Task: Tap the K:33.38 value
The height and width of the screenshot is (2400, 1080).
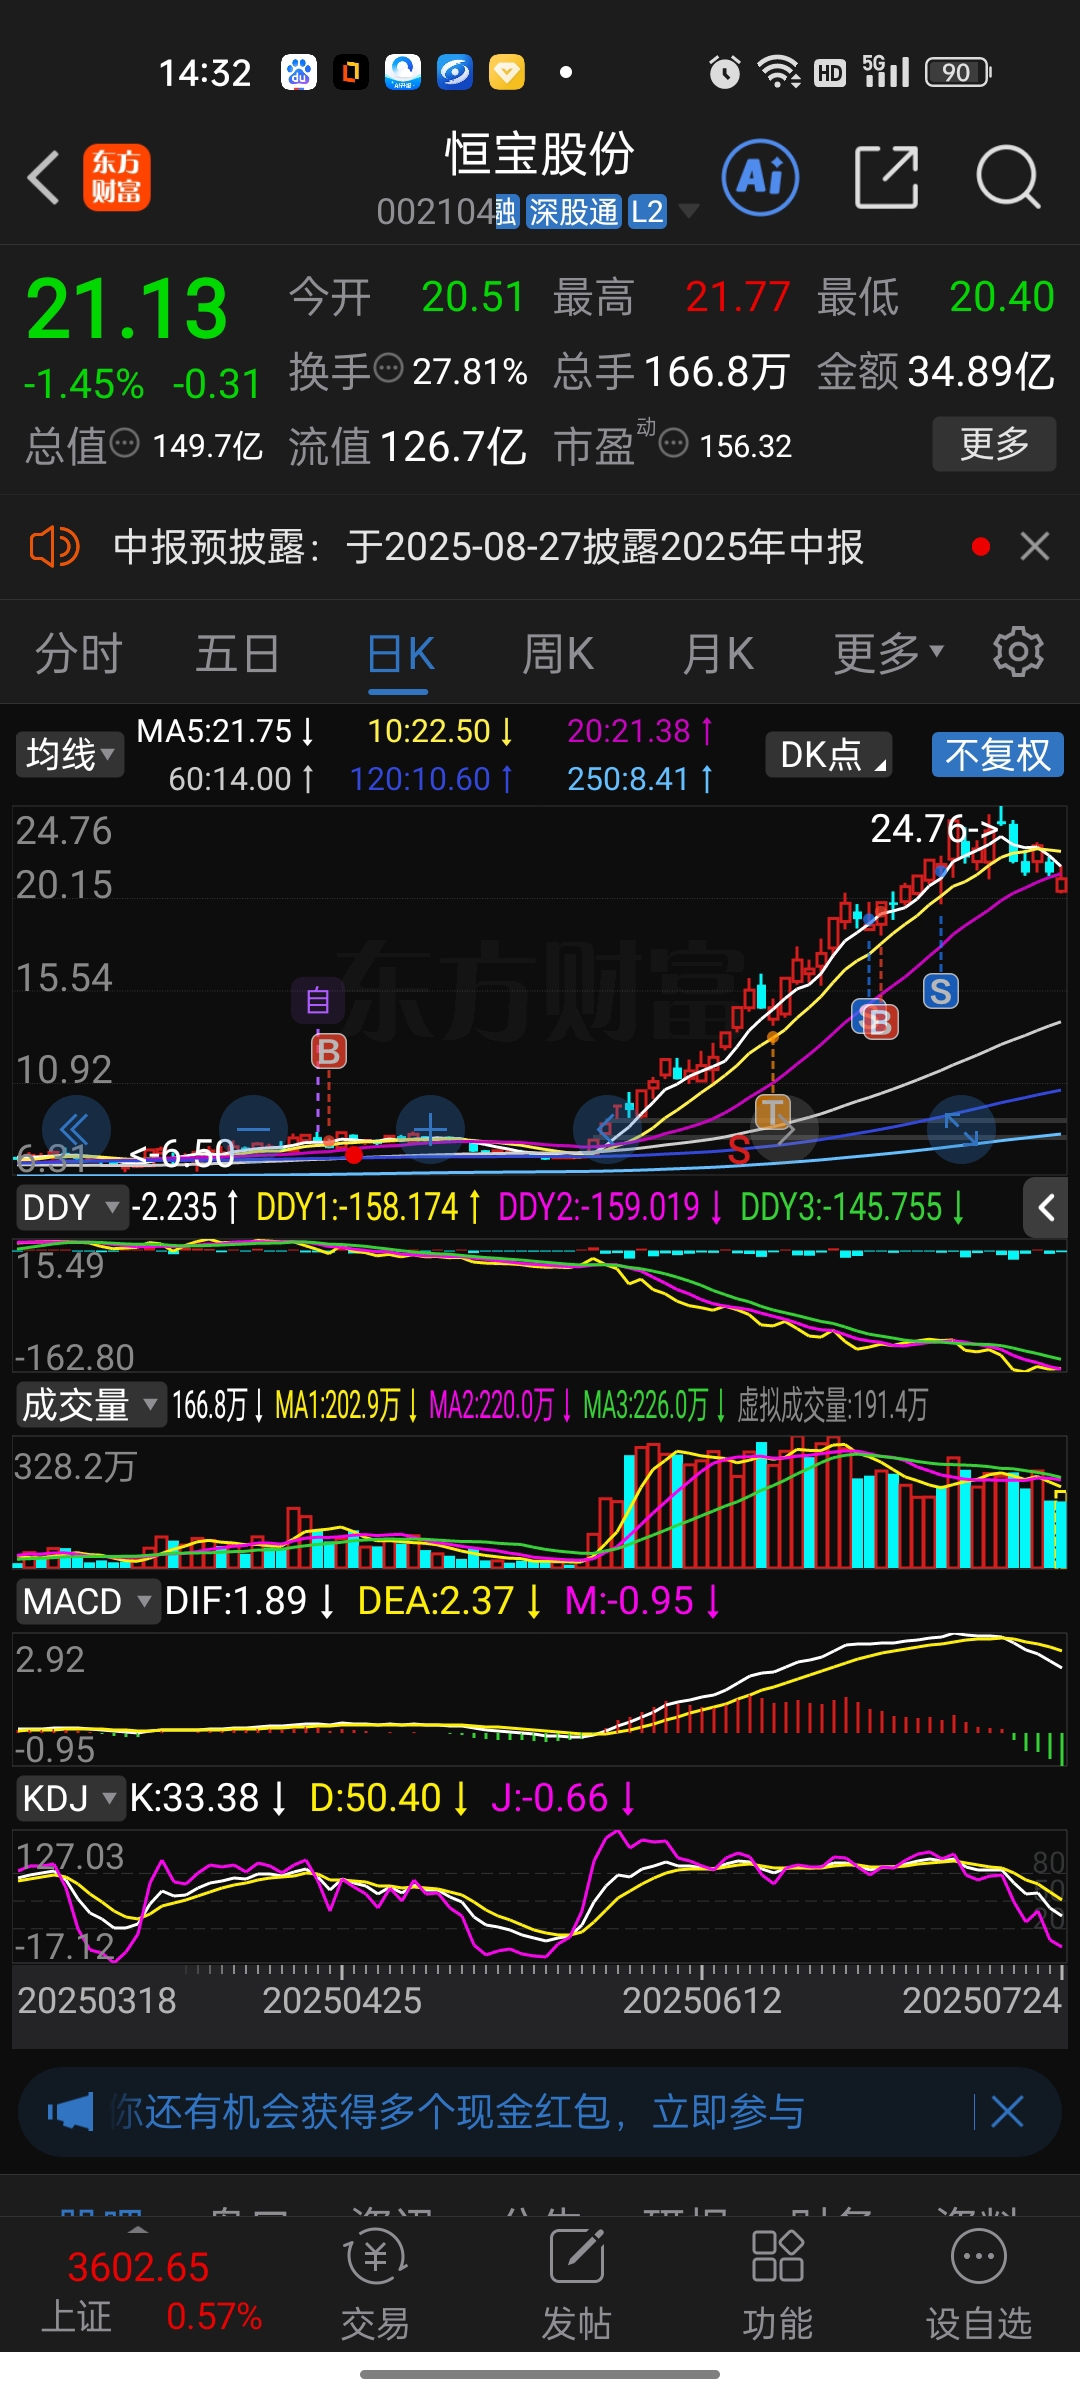Action: point(208,1798)
